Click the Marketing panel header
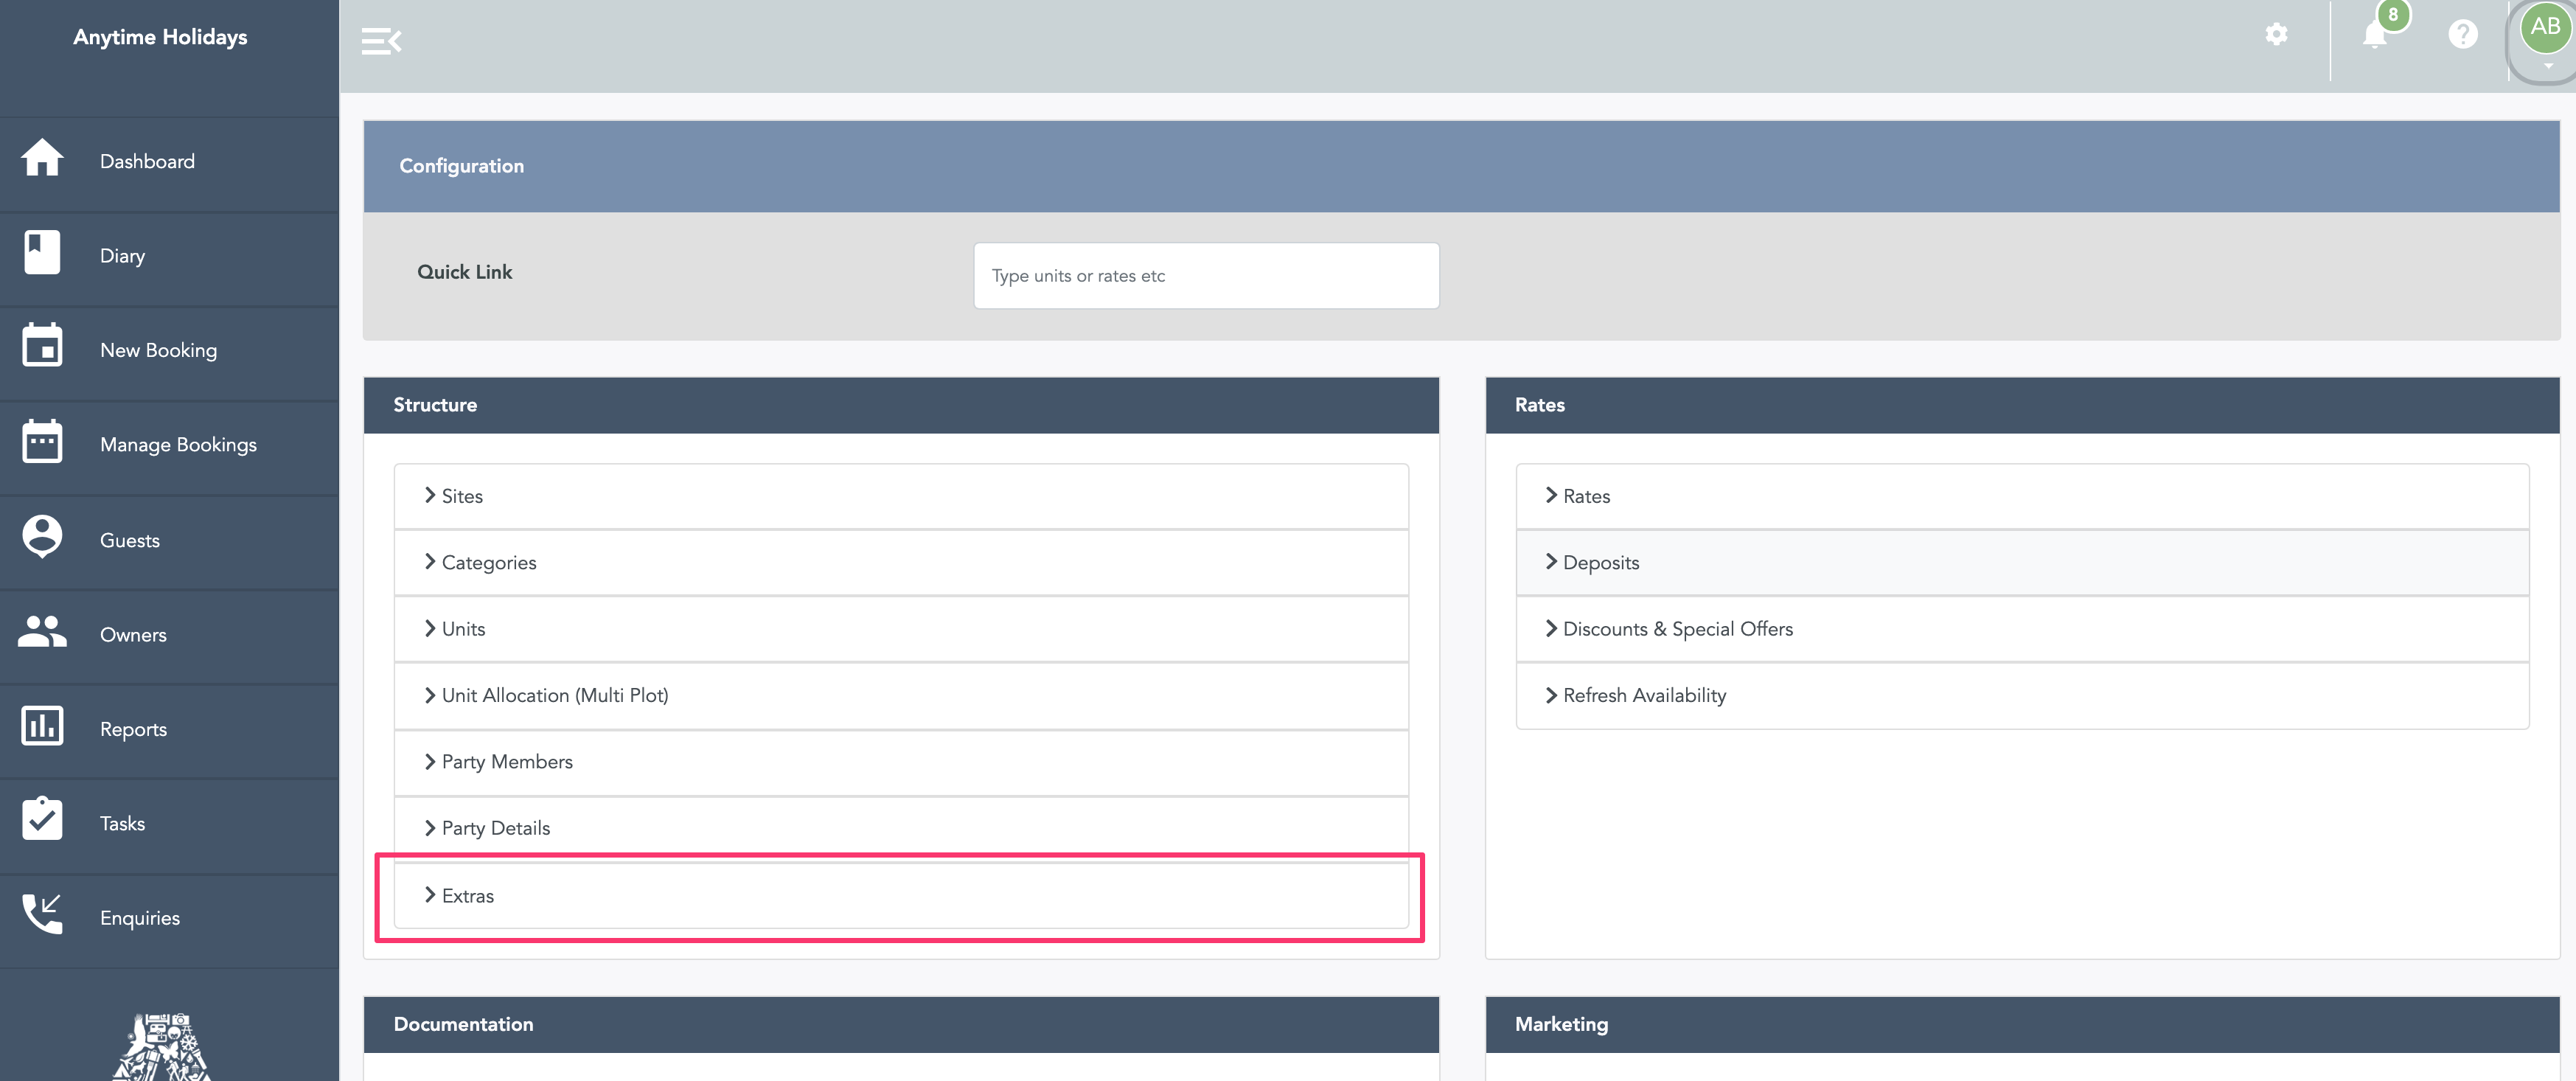 (2022, 1024)
